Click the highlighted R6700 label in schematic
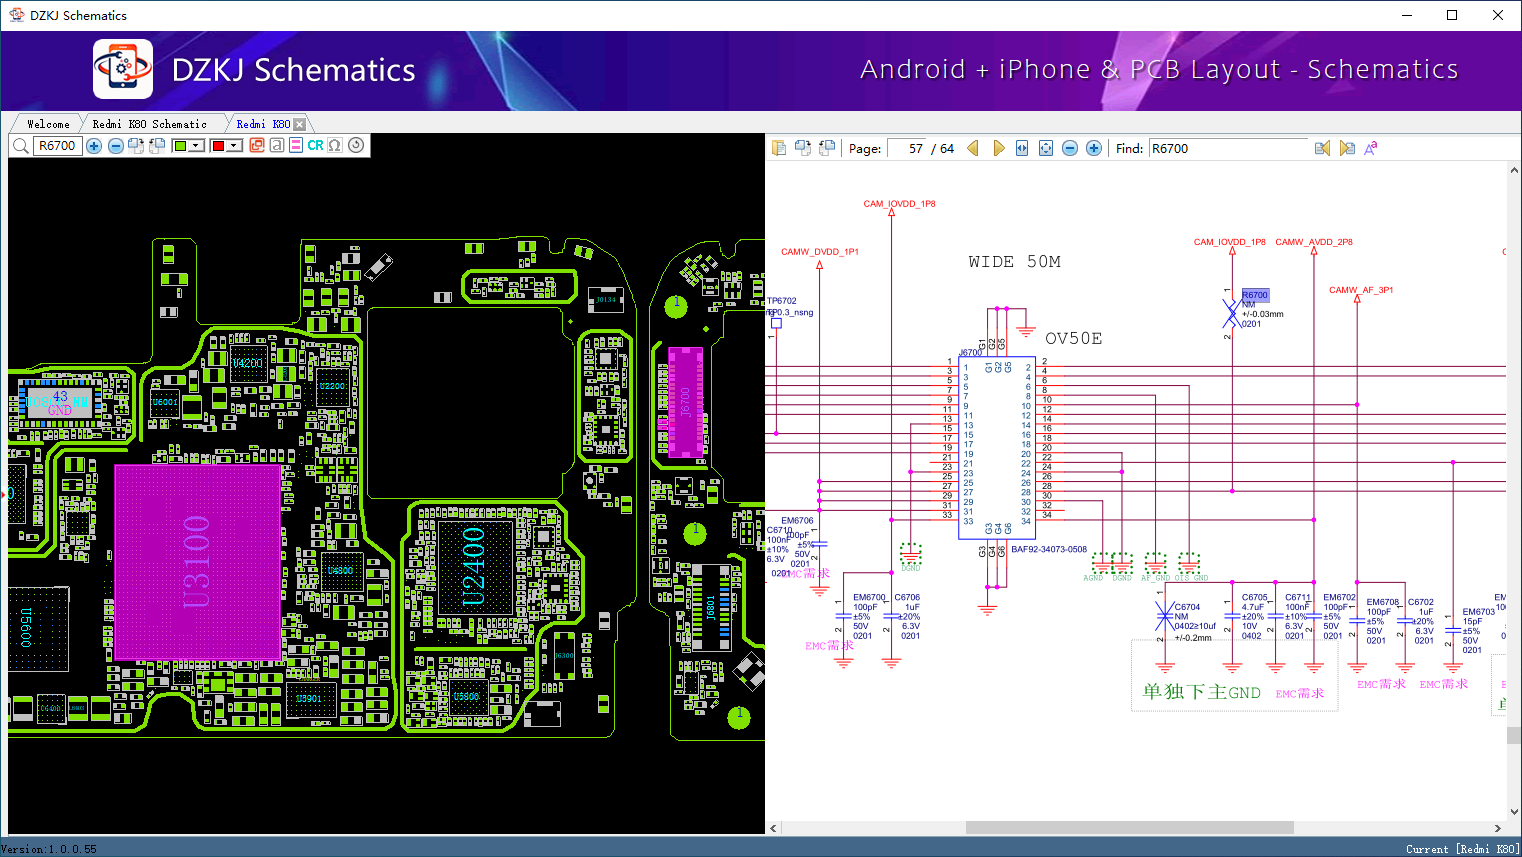The height and width of the screenshot is (857, 1522). (x=1255, y=295)
